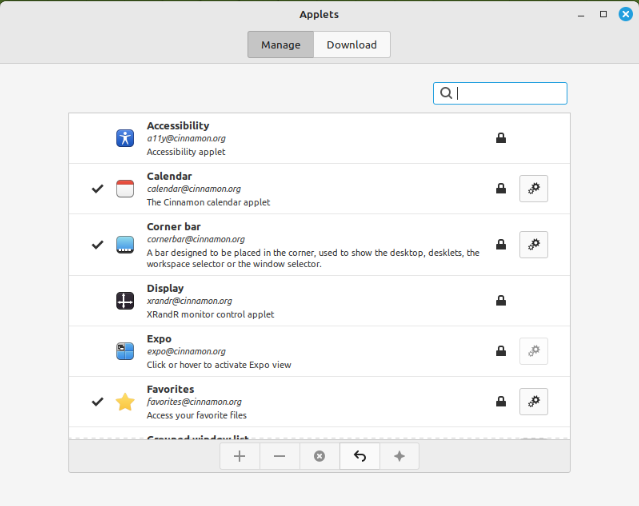639x506 pixels.
Task: Click the calendar@cinnamon.org text
Action: (x=194, y=189)
